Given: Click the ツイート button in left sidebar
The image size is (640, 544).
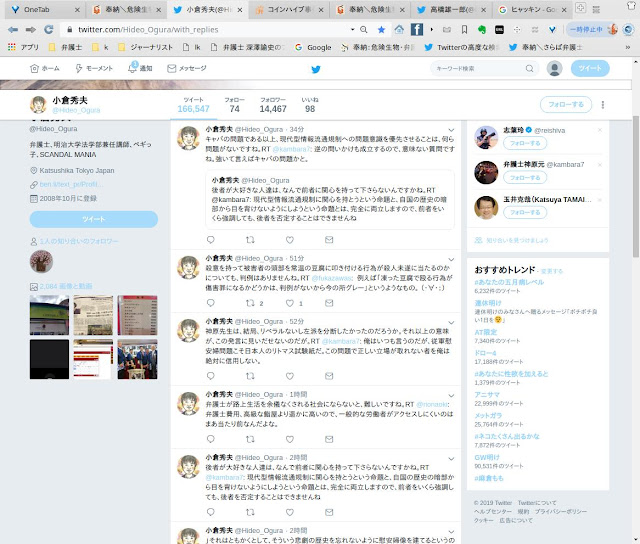Looking at the screenshot, I should tap(93, 220).
